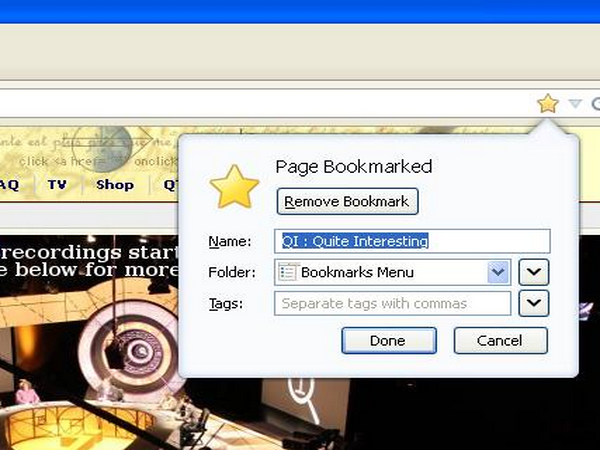
Task: Open the address bar history dropdown arrow
Action: point(575,103)
